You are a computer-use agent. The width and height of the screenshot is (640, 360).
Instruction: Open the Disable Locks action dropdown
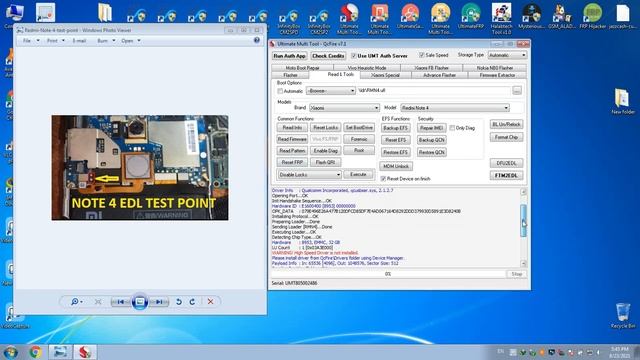click(309, 175)
